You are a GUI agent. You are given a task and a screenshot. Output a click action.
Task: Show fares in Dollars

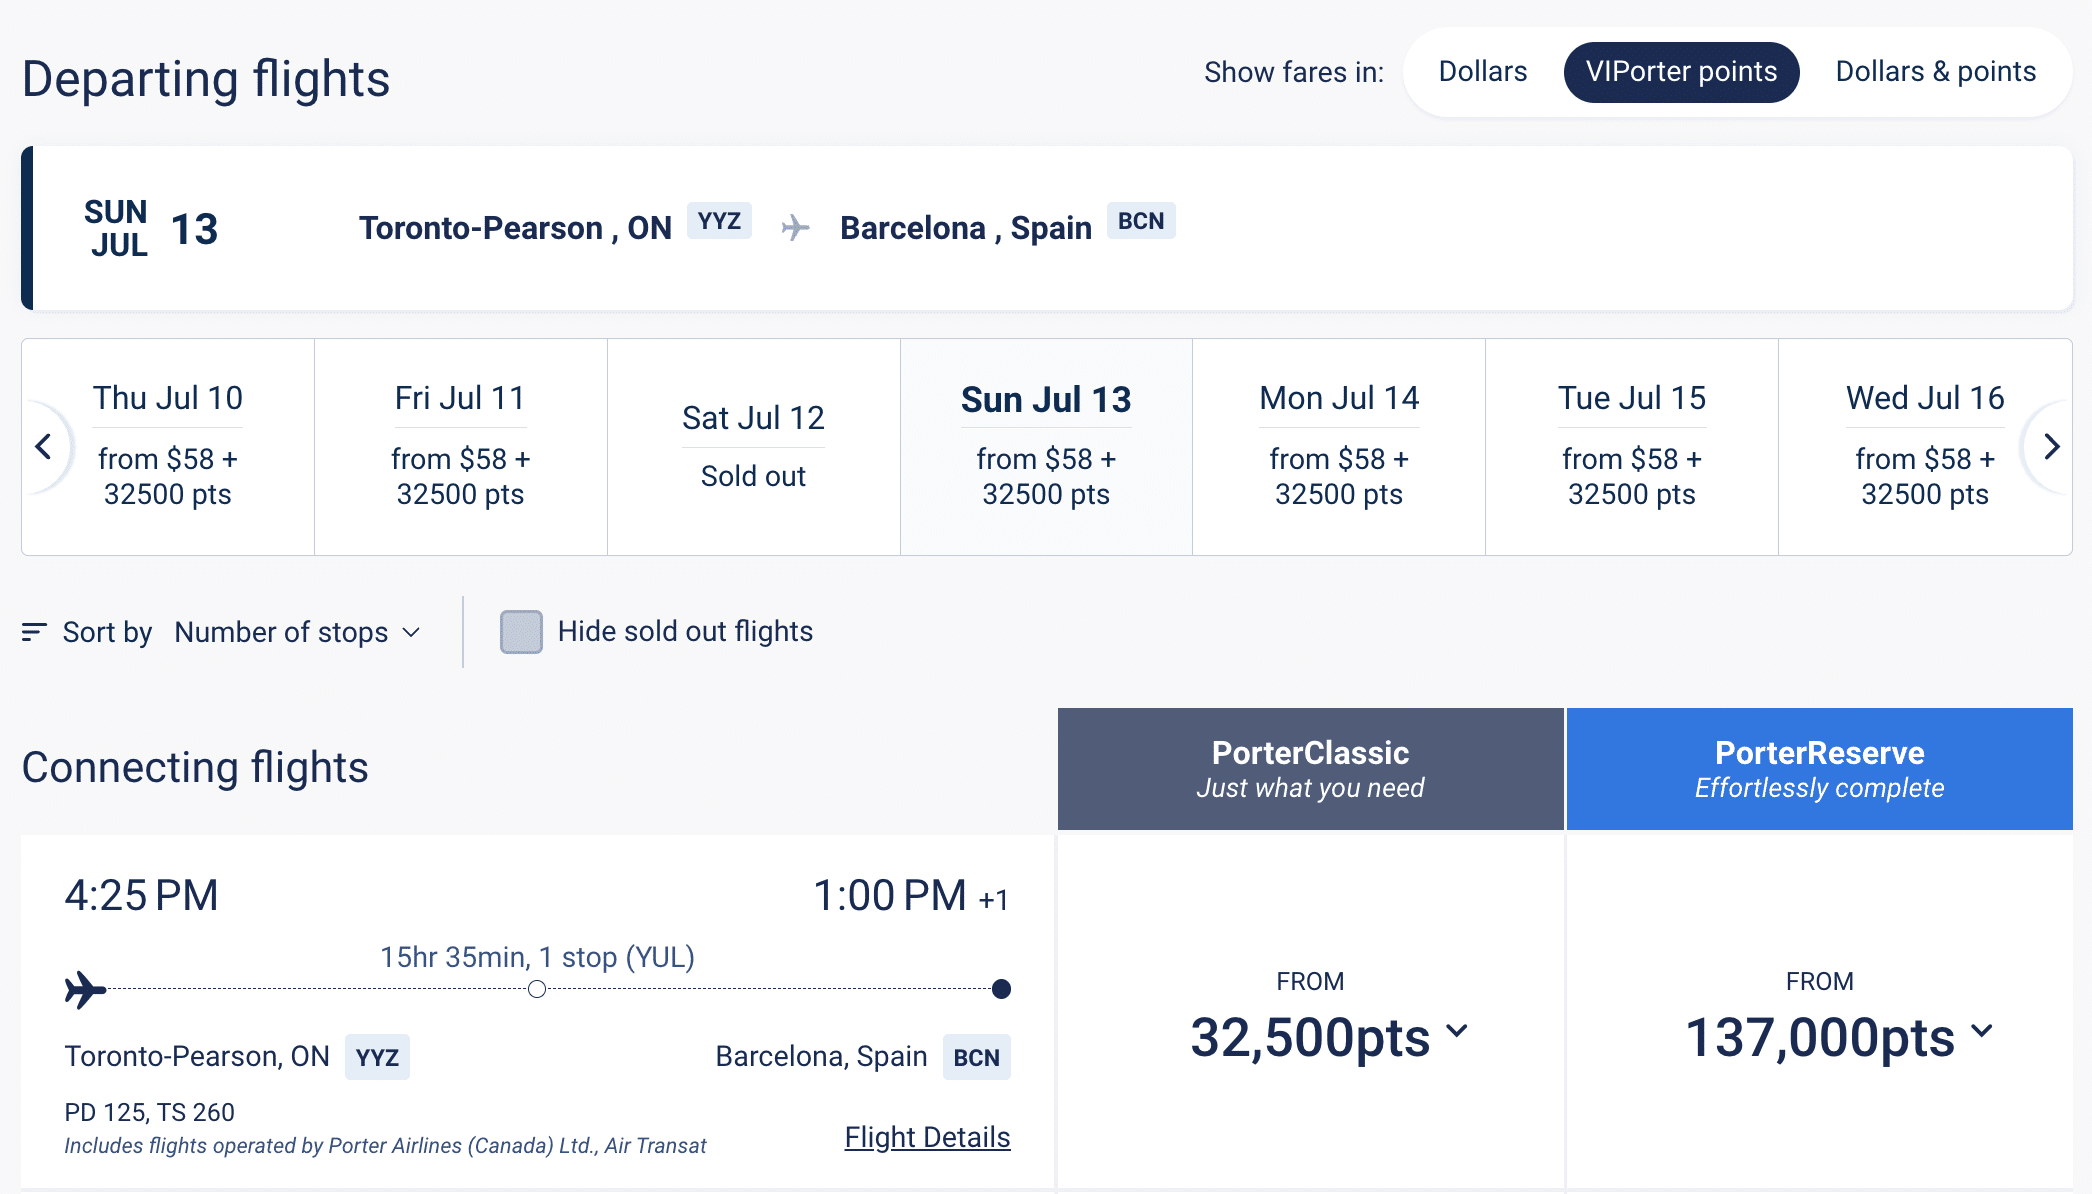tap(1482, 72)
